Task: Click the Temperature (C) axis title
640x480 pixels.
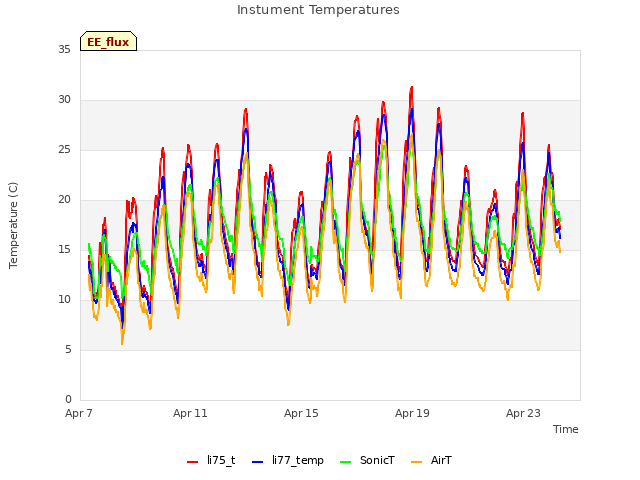Action: point(13,225)
